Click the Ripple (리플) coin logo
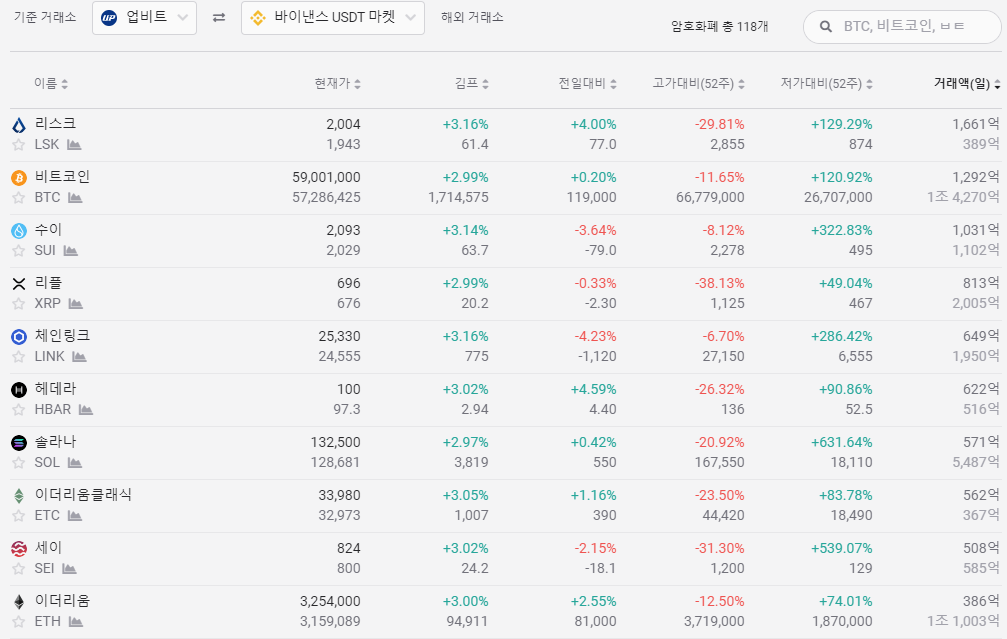1007x639 pixels. point(19,283)
